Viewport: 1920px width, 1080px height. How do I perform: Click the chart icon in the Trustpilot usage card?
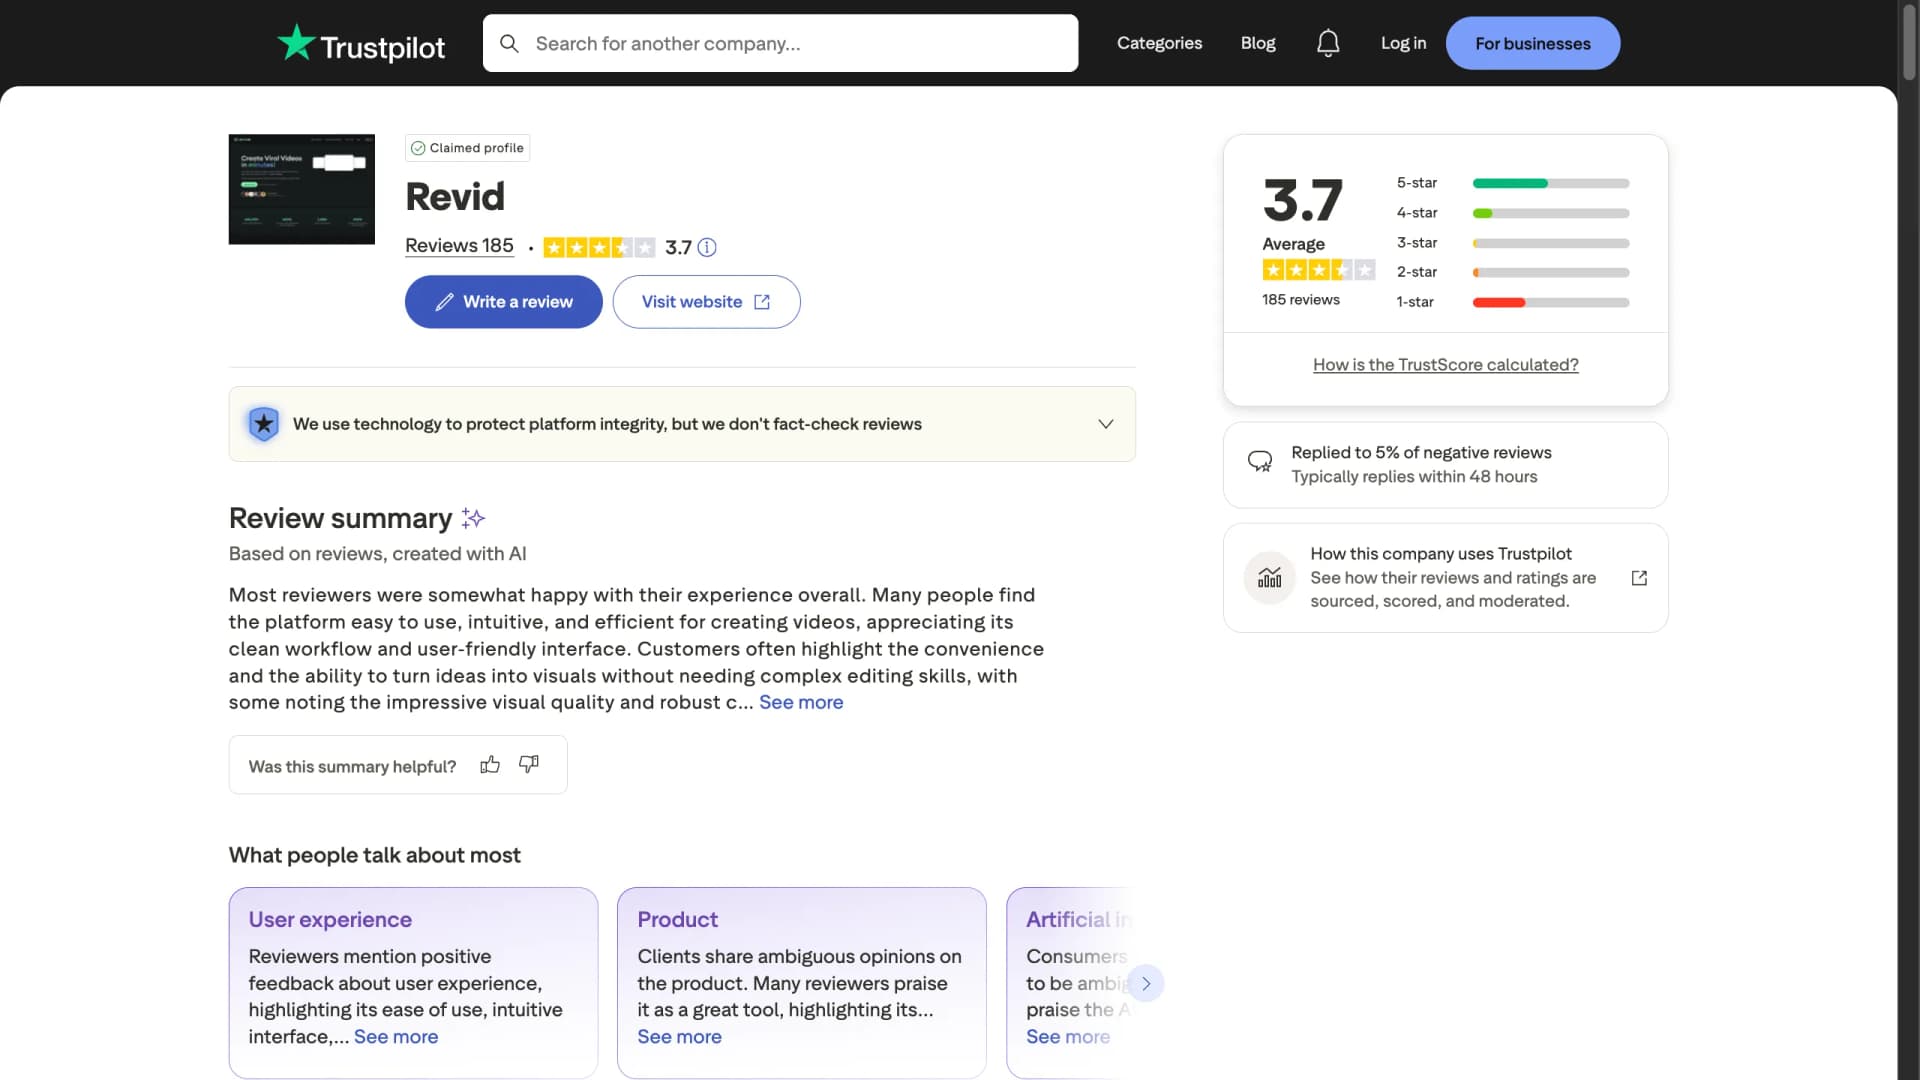coord(1269,577)
